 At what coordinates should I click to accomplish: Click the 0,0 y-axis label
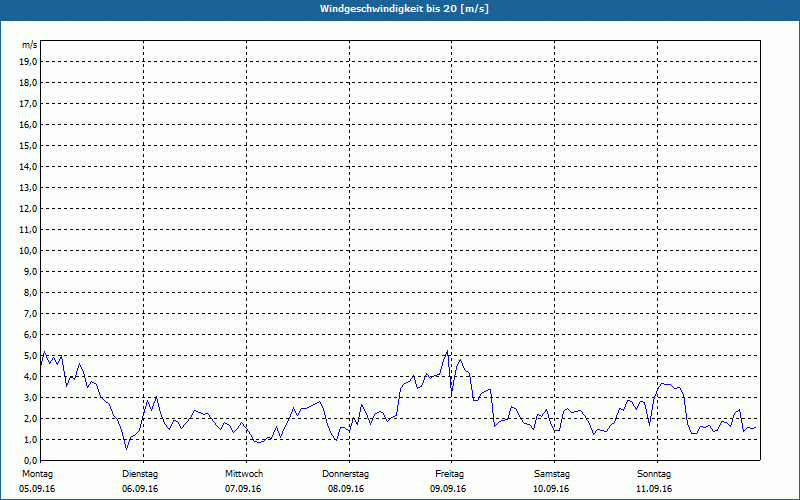click(29, 460)
